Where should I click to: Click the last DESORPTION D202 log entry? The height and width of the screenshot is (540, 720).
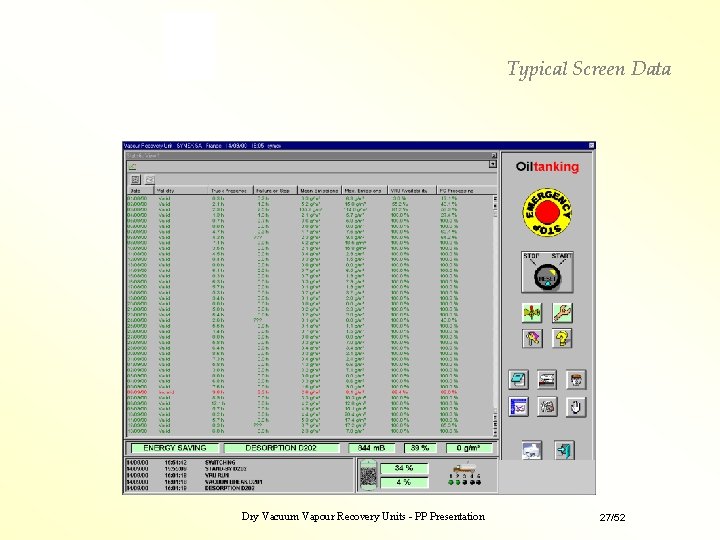[x=230, y=489]
